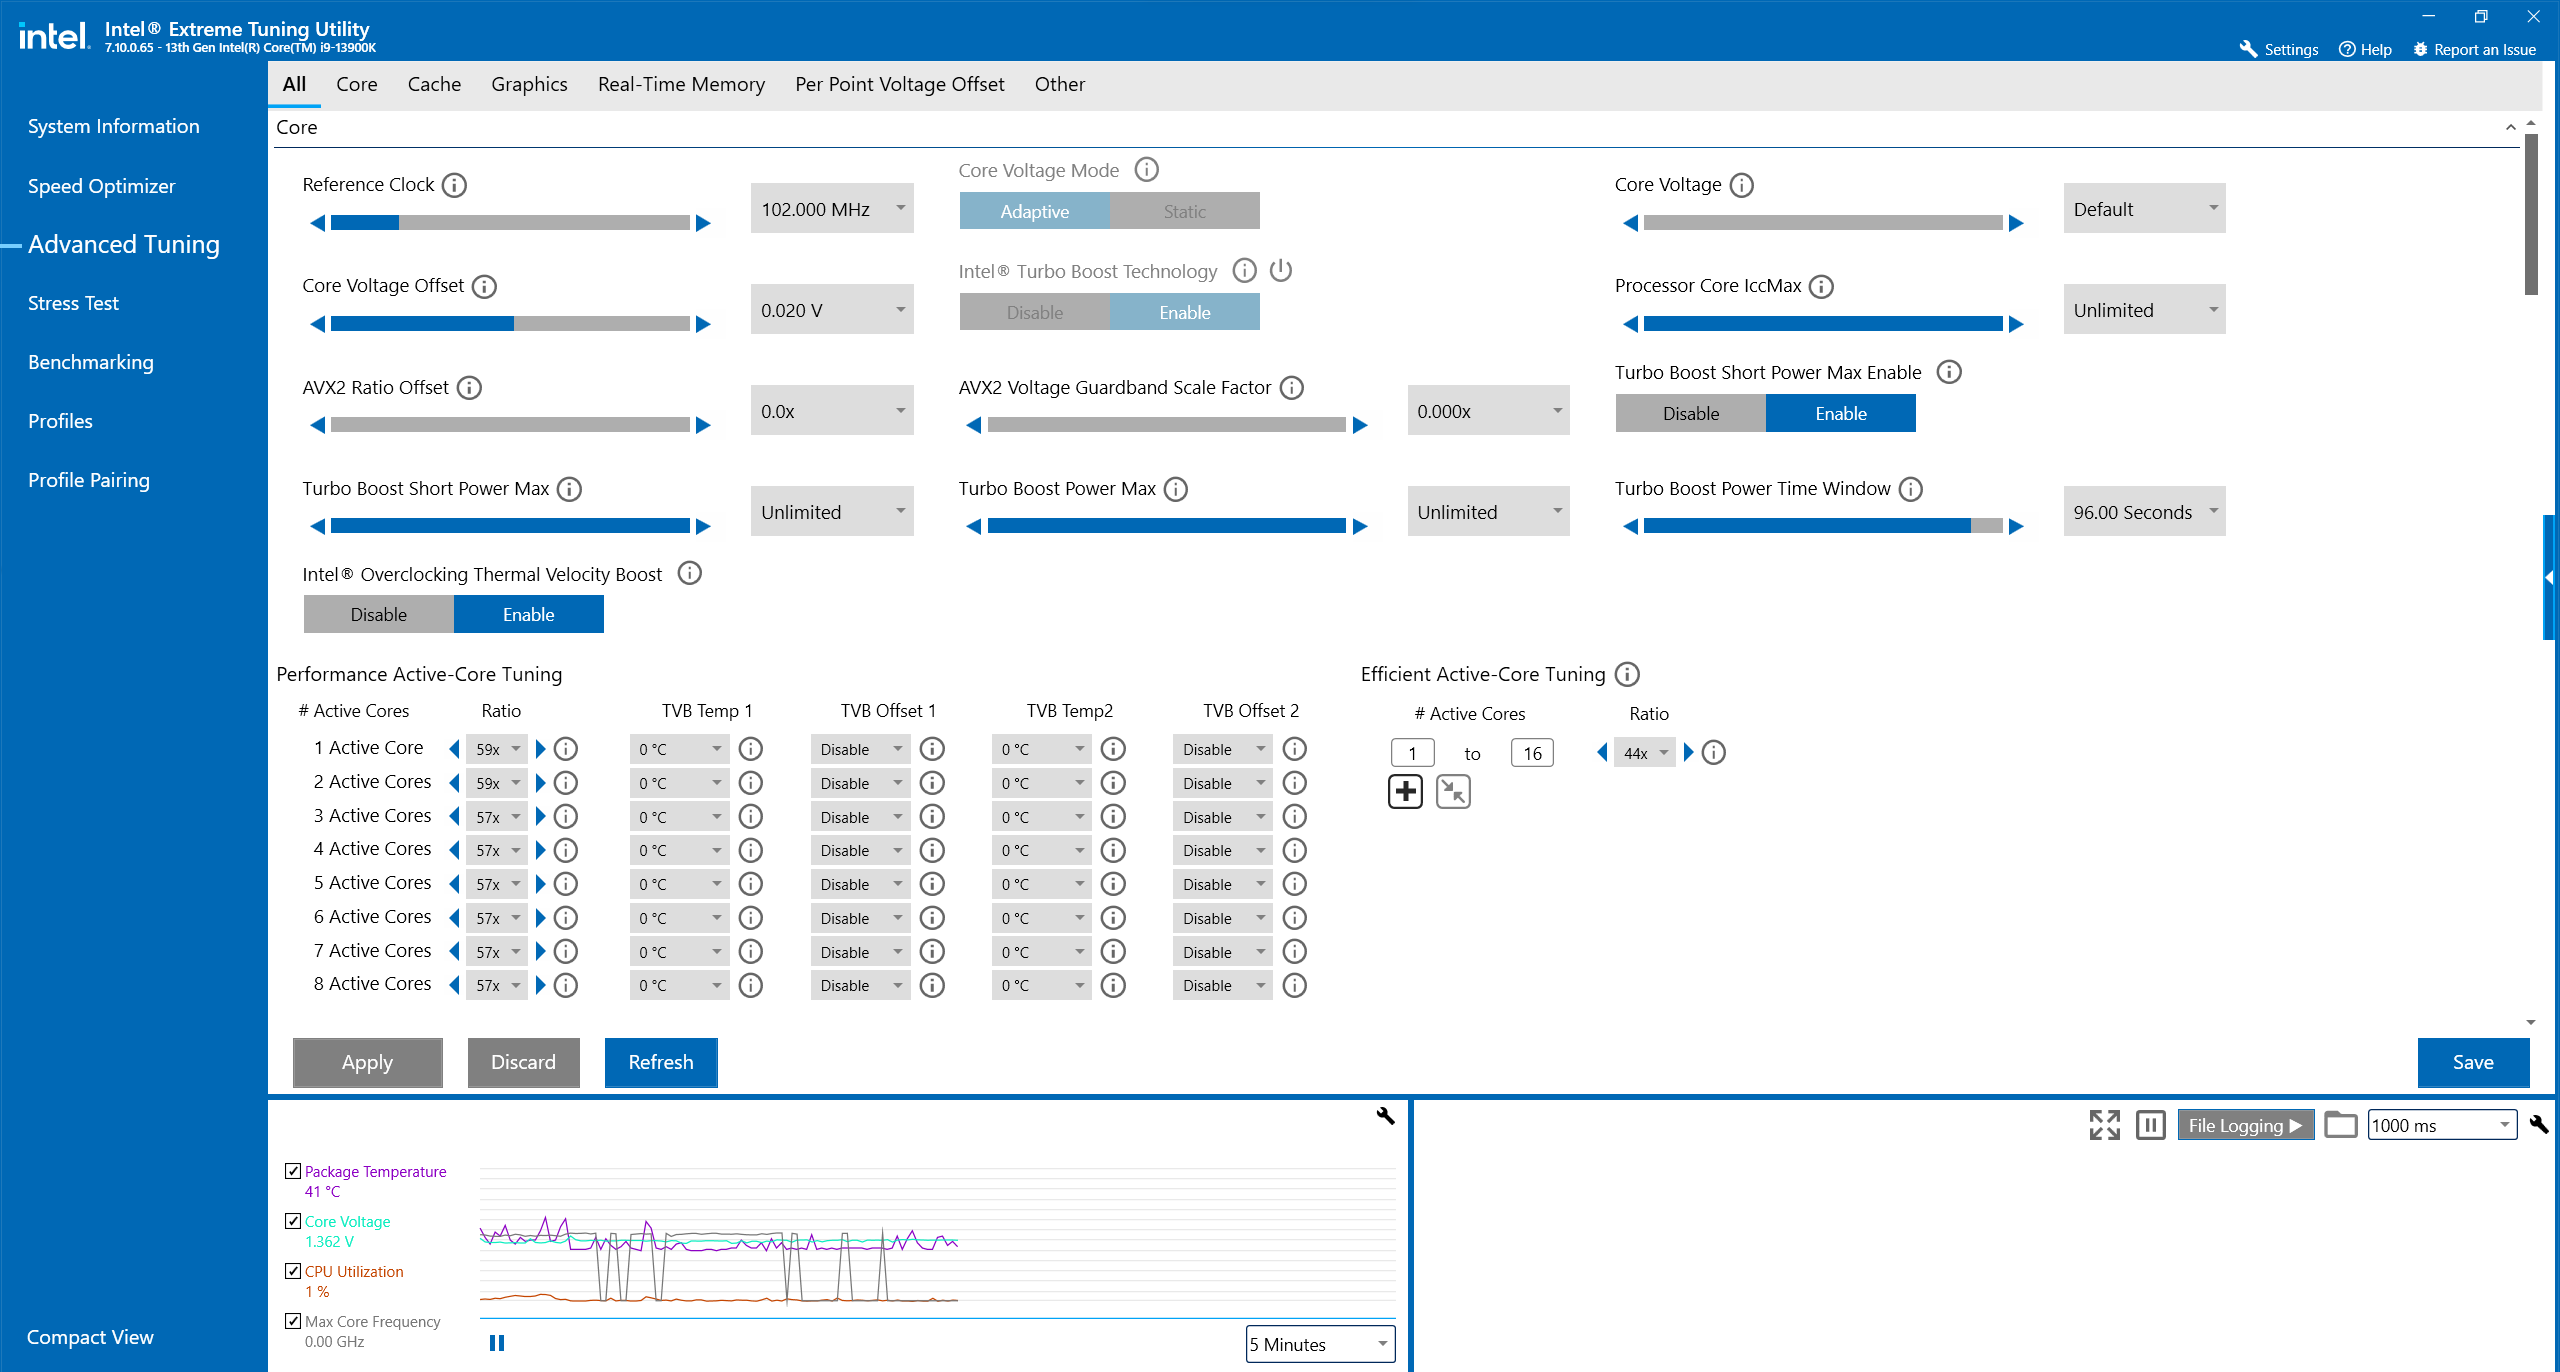Pause the monitoring panel updates
Screen dimensions: 2560x1372
click(x=2150, y=1125)
